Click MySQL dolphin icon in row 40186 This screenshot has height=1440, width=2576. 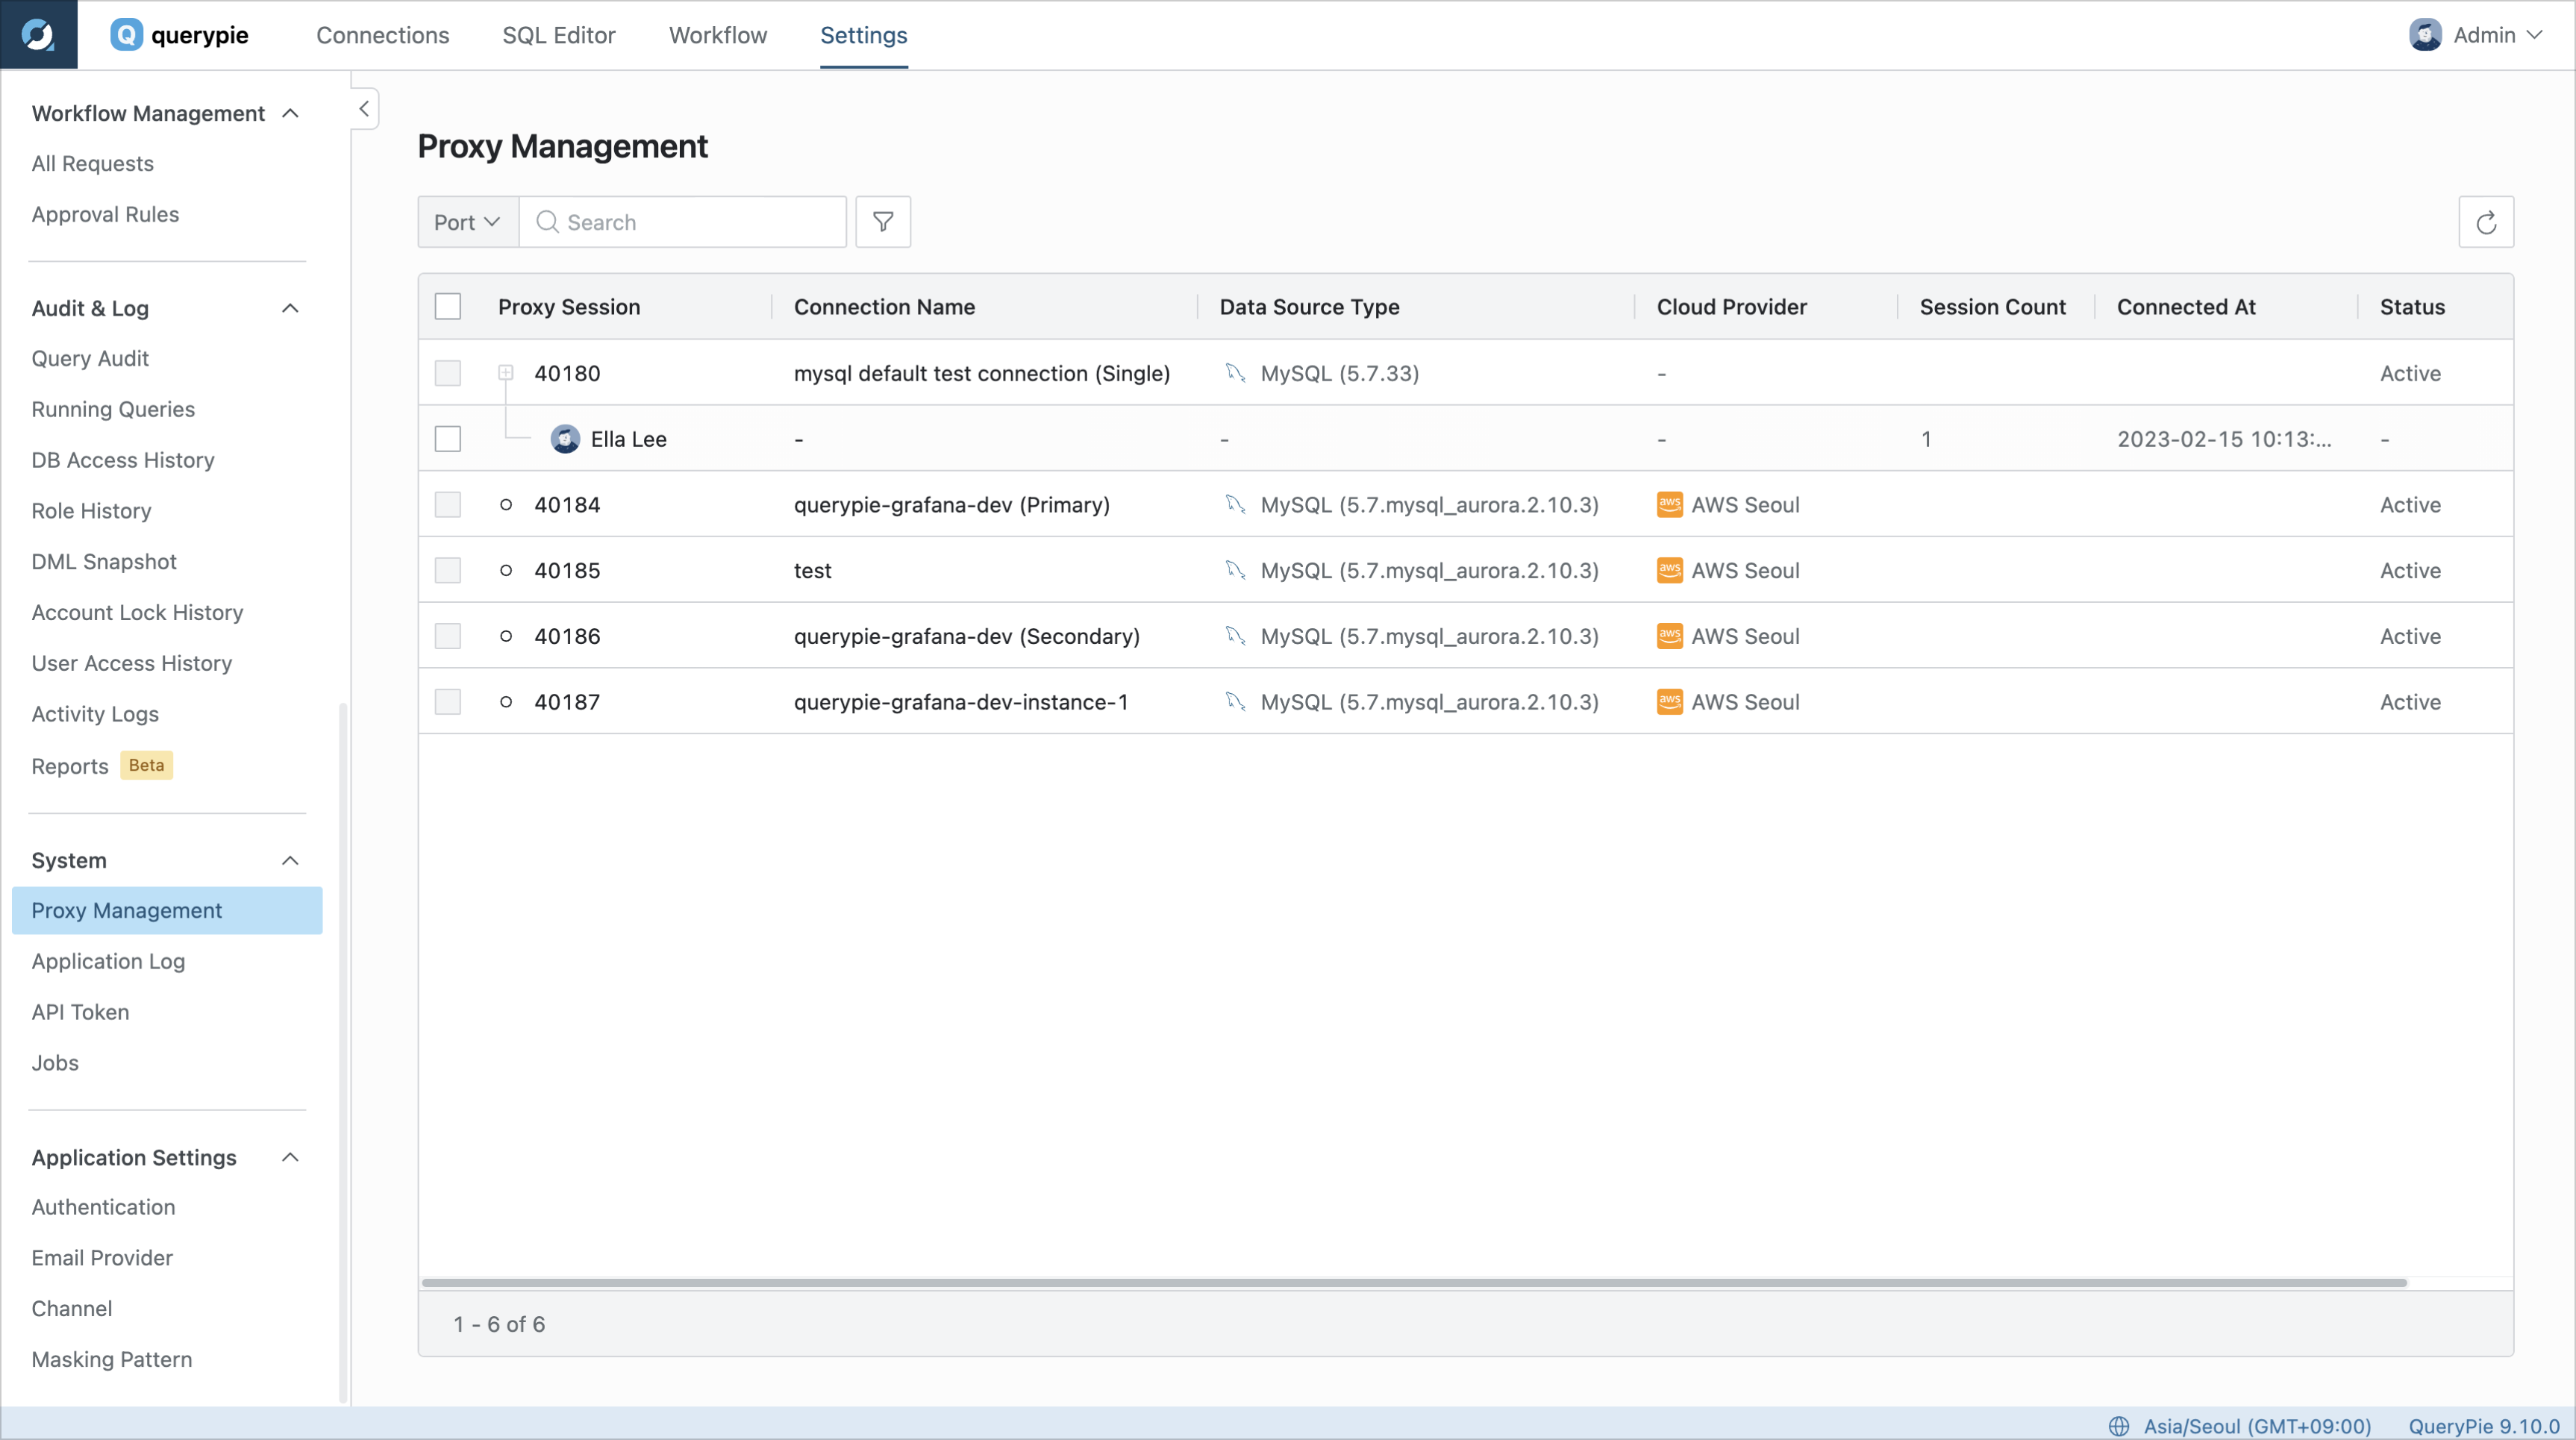pyautogui.click(x=1235, y=636)
